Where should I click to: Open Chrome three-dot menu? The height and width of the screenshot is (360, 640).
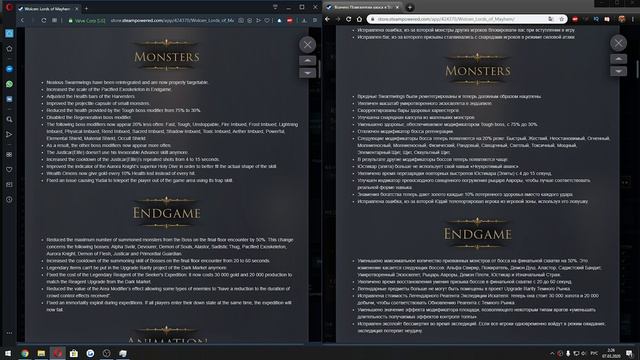coord(633,19)
